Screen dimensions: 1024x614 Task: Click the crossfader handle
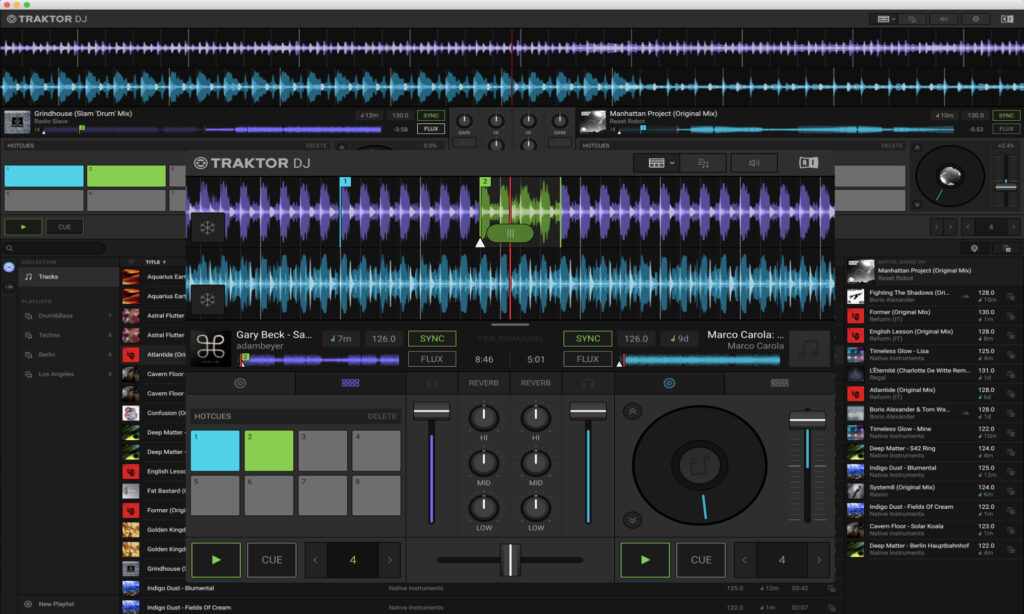510,560
